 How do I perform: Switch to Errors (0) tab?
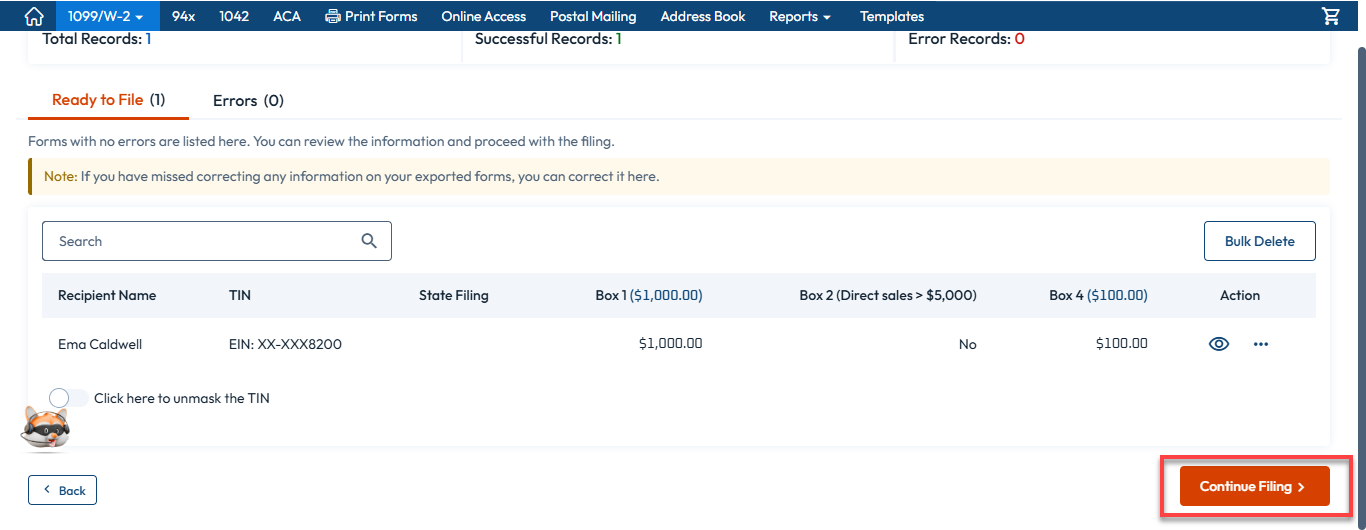pos(248,100)
